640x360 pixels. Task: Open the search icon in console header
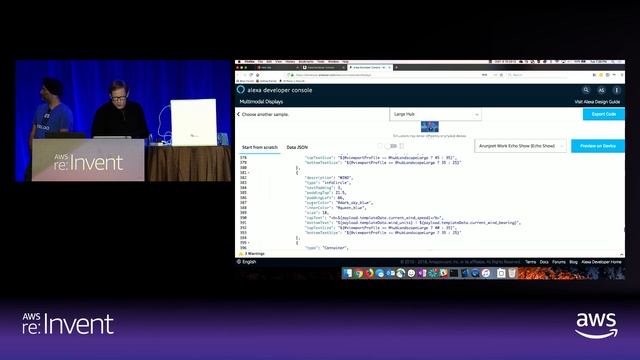(x=586, y=90)
